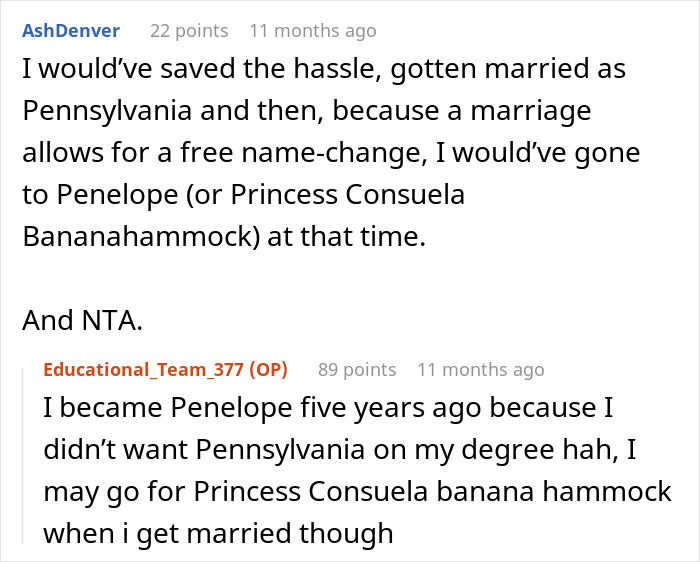Click the 89 points score label
This screenshot has height=562, width=700.
pyautogui.click(x=356, y=369)
